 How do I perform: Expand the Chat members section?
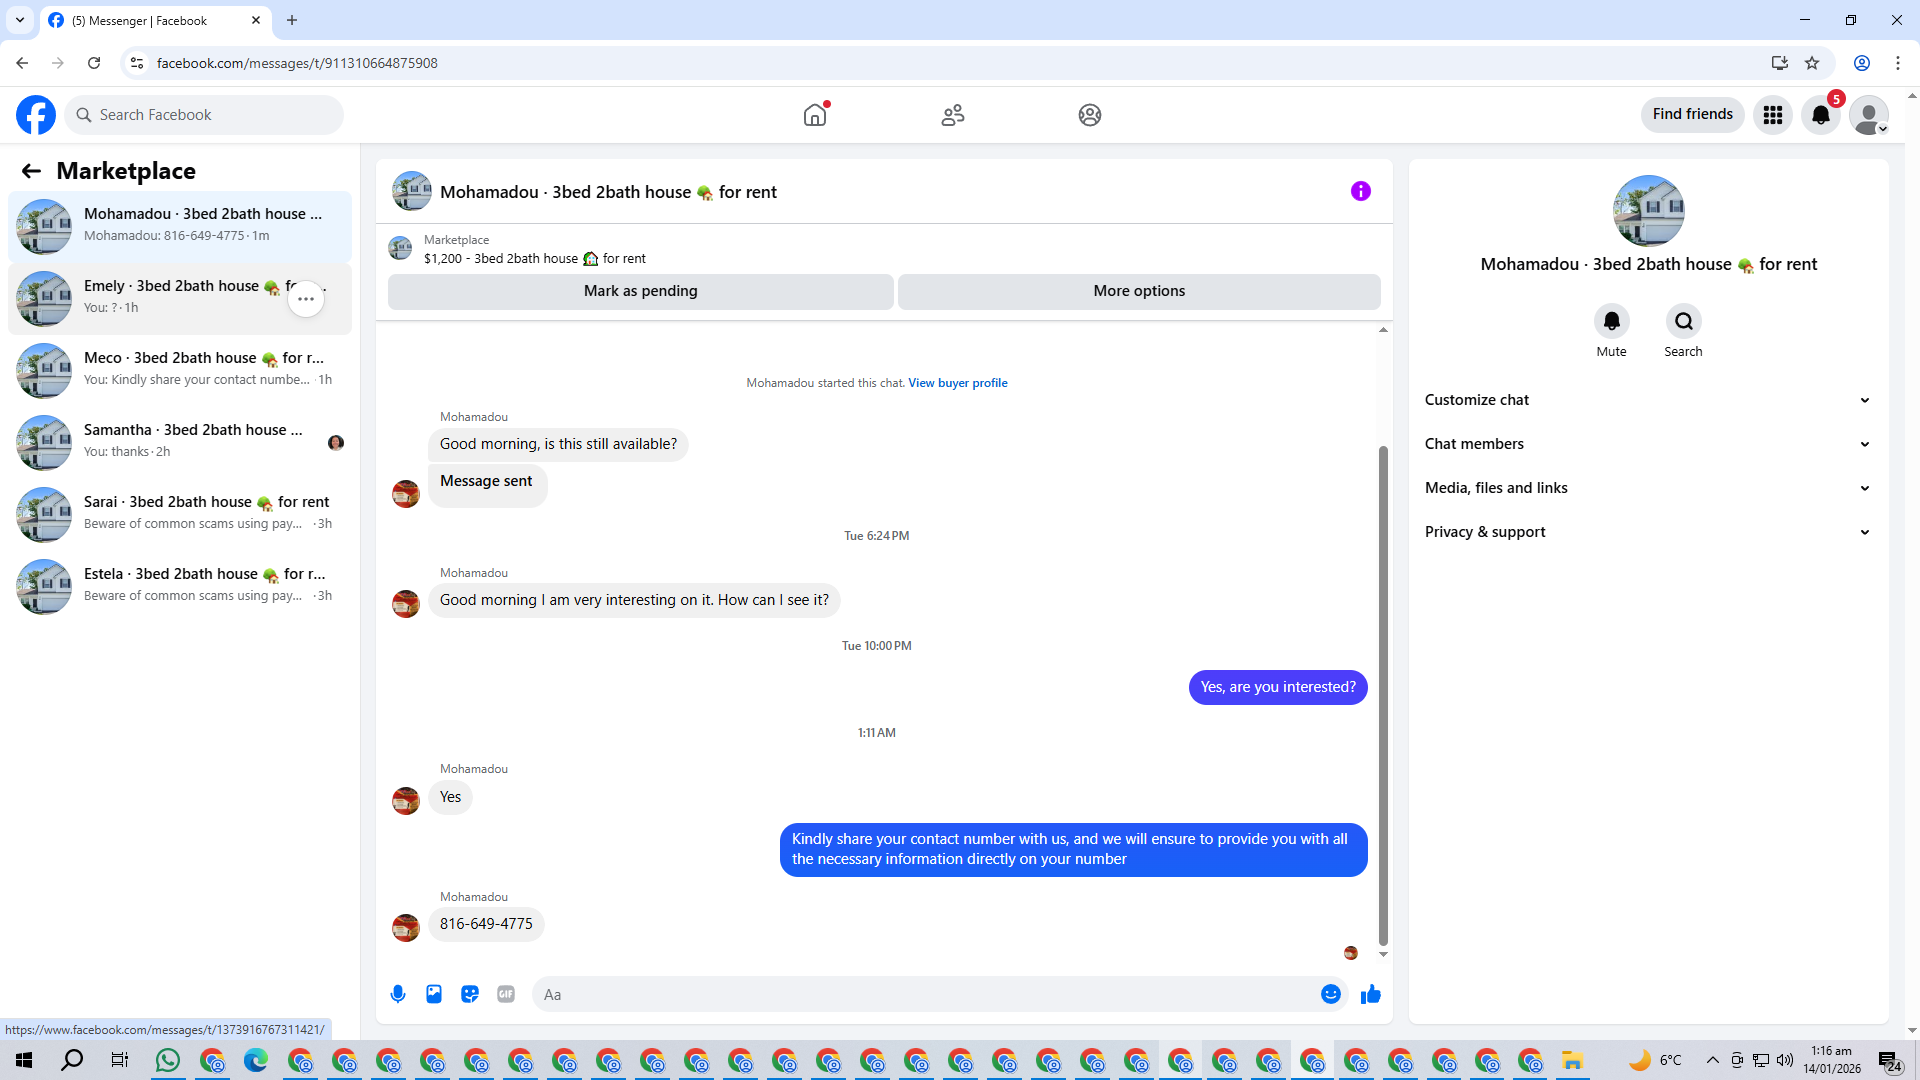point(1647,444)
